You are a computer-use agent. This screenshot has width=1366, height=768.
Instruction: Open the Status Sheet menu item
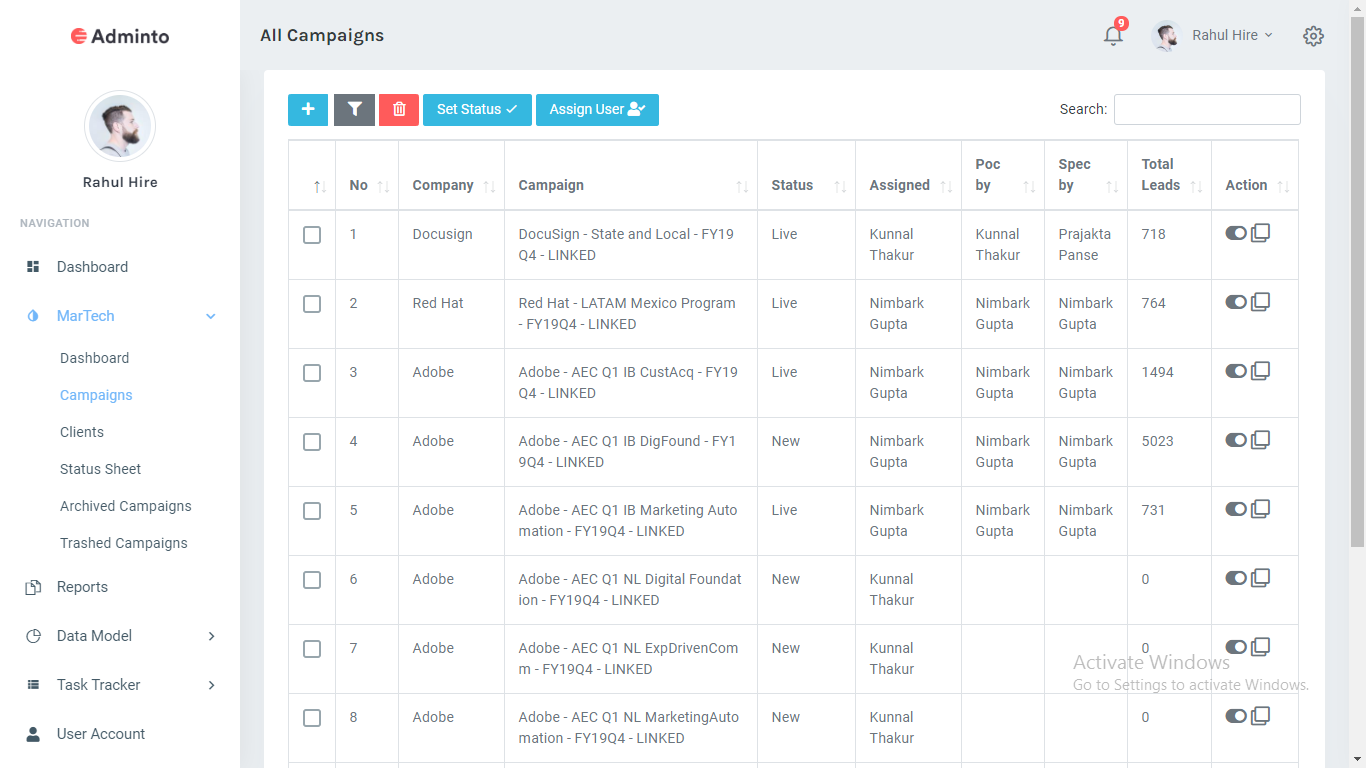(100, 469)
